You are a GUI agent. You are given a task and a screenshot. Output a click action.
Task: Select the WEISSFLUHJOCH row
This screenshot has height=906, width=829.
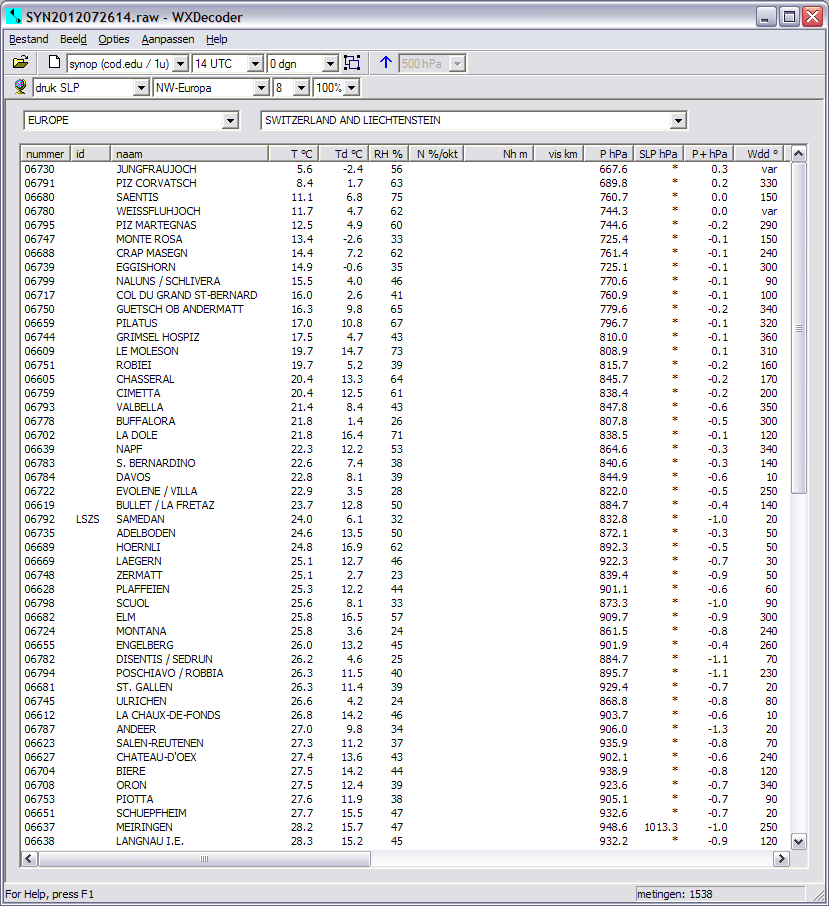point(404,211)
